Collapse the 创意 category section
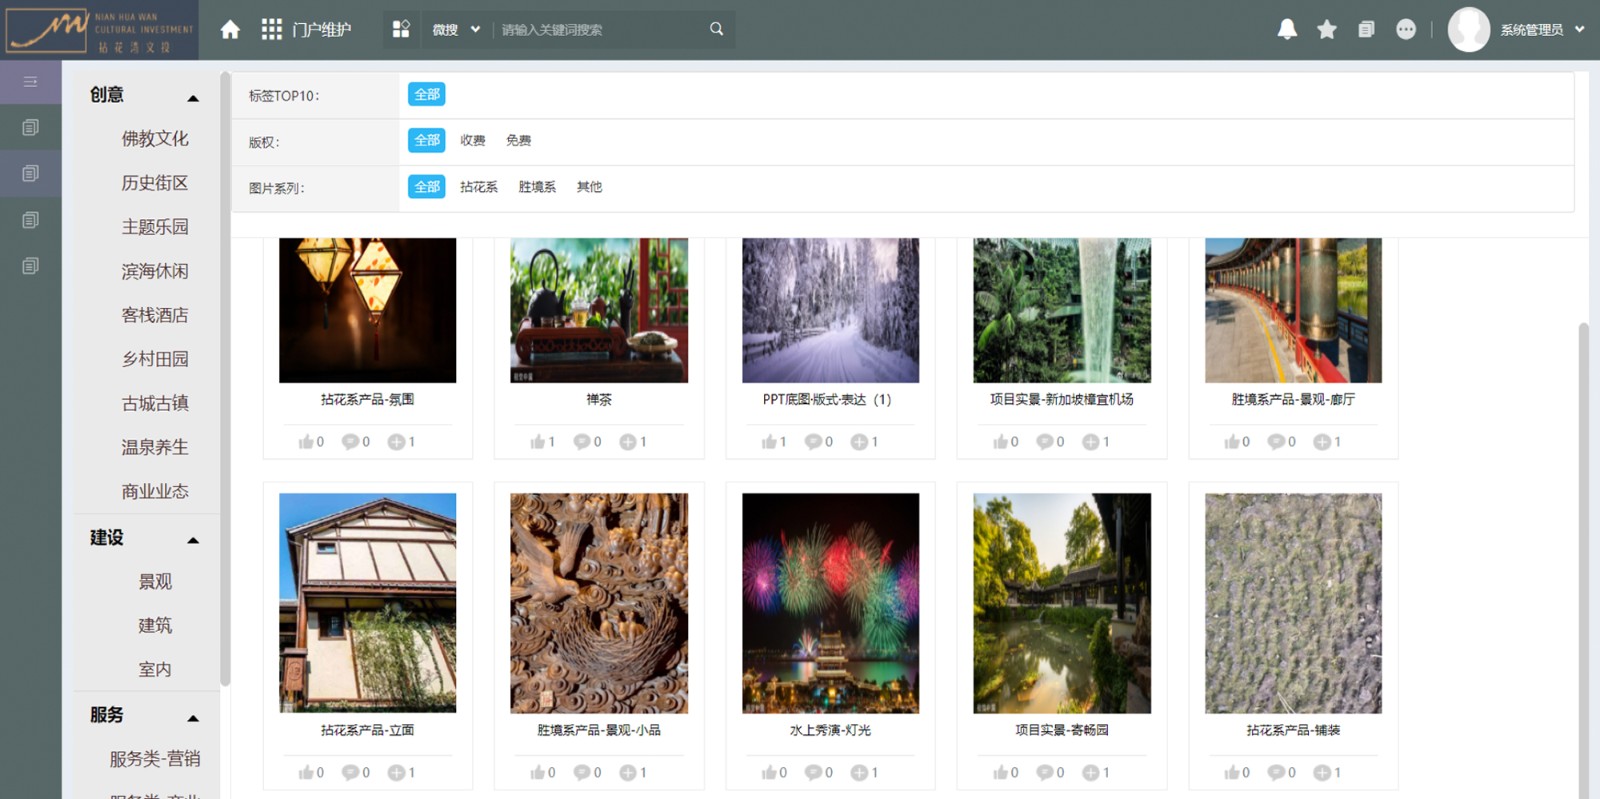 pos(193,98)
